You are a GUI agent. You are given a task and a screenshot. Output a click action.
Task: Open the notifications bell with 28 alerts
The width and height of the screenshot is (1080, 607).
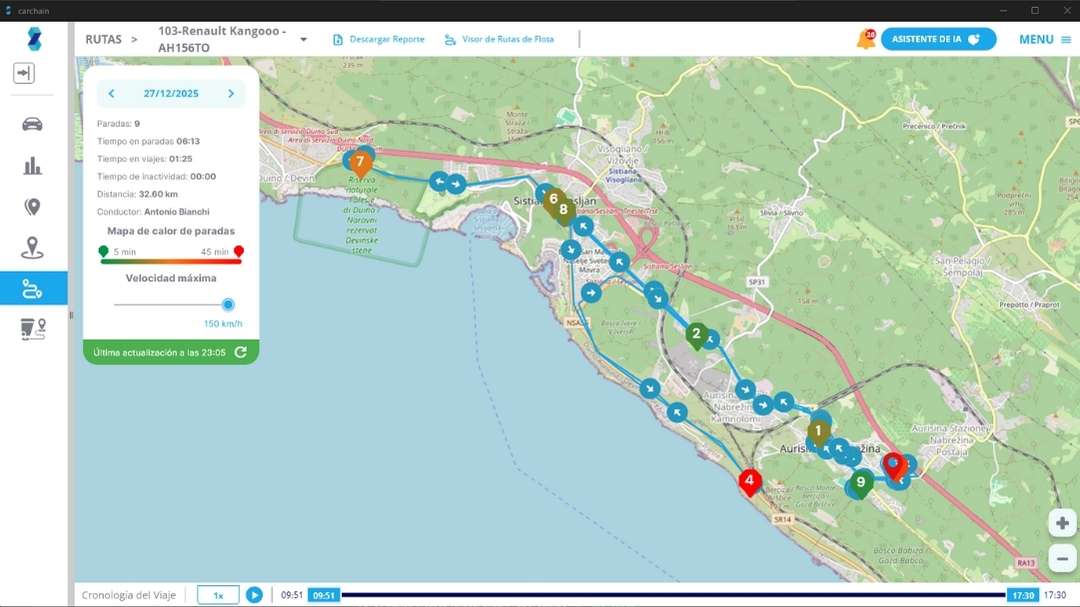864,38
